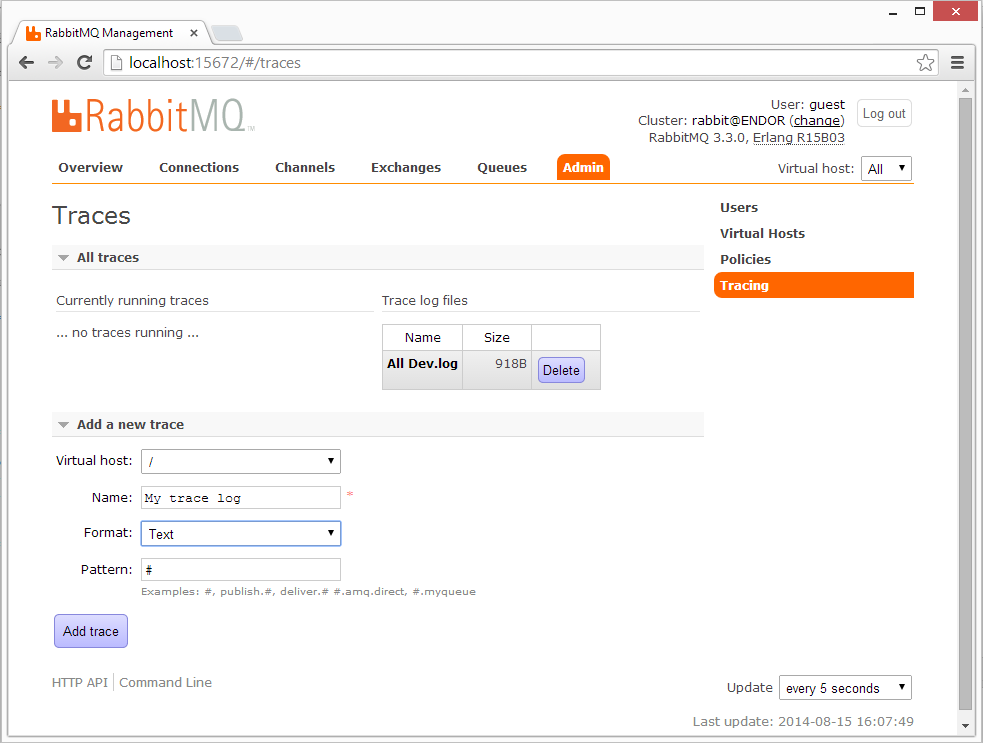Close the RabbitMQ Management tab
Viewport: 983px width, 743px height.
tap(194, 33)
